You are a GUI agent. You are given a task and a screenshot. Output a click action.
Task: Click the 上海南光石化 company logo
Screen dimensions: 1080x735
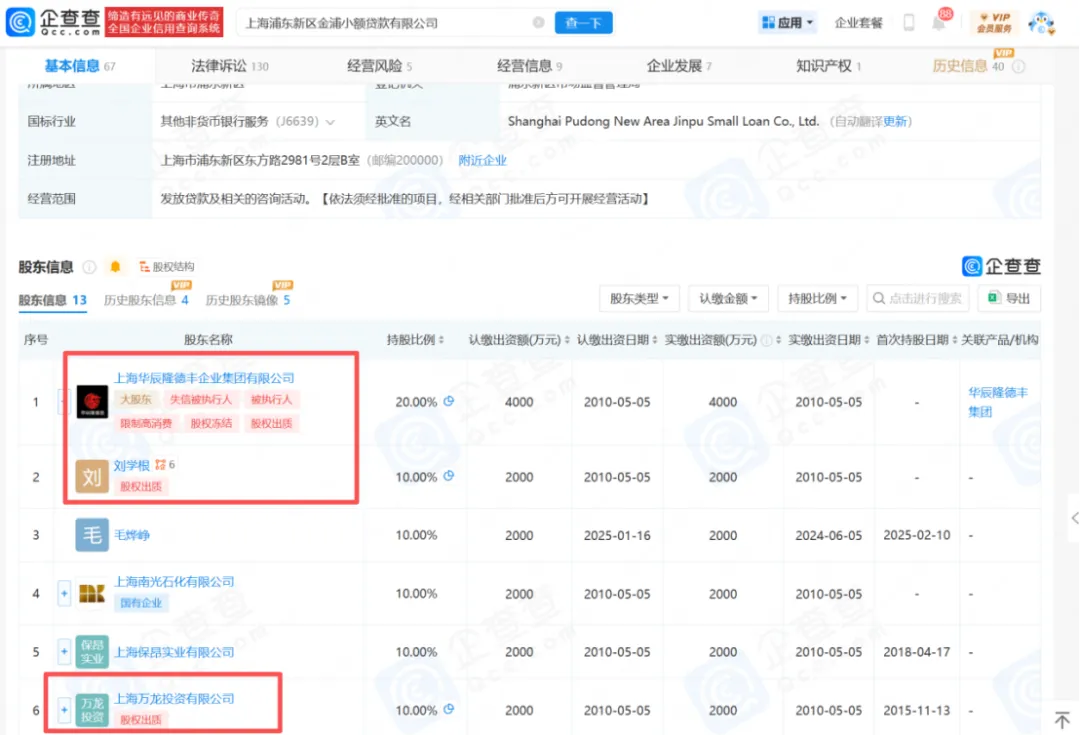[92, 593]
